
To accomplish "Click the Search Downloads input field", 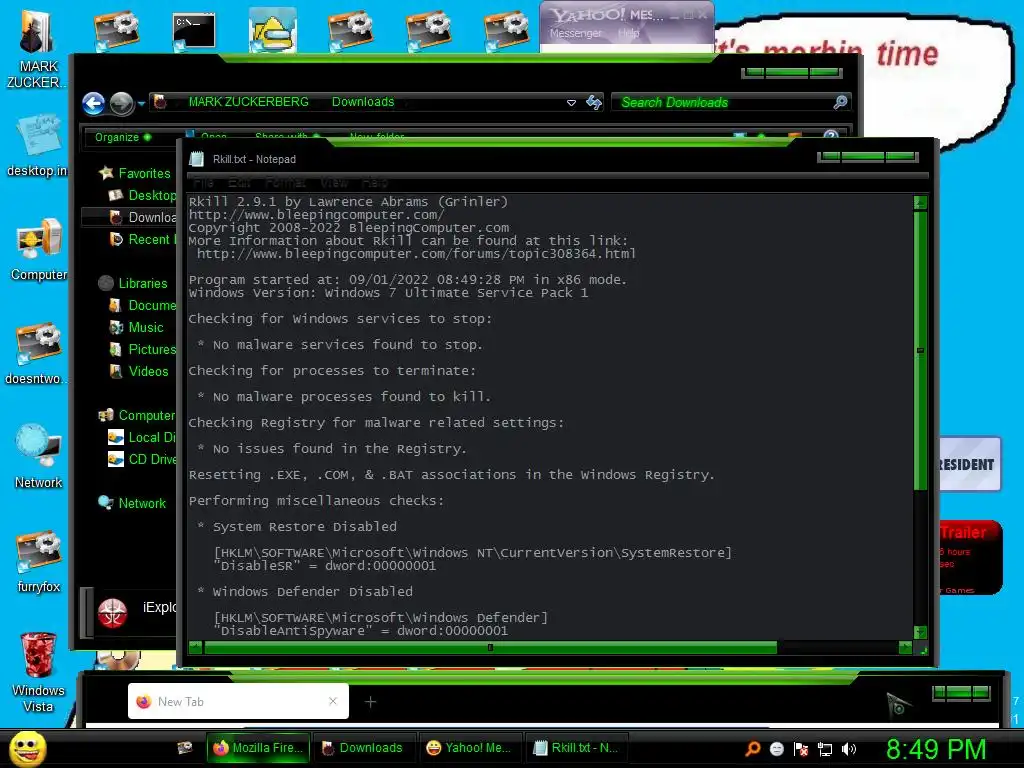I will [730, 102].
